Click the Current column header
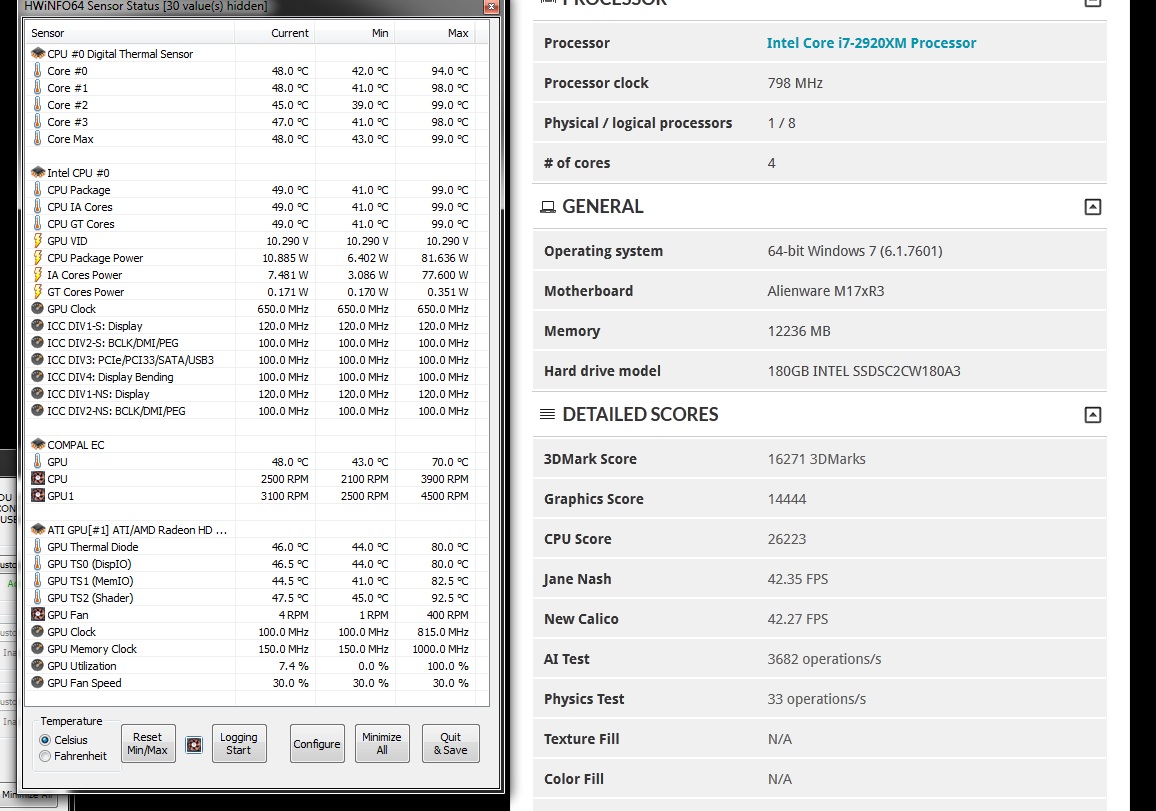 tap(275, 33)
